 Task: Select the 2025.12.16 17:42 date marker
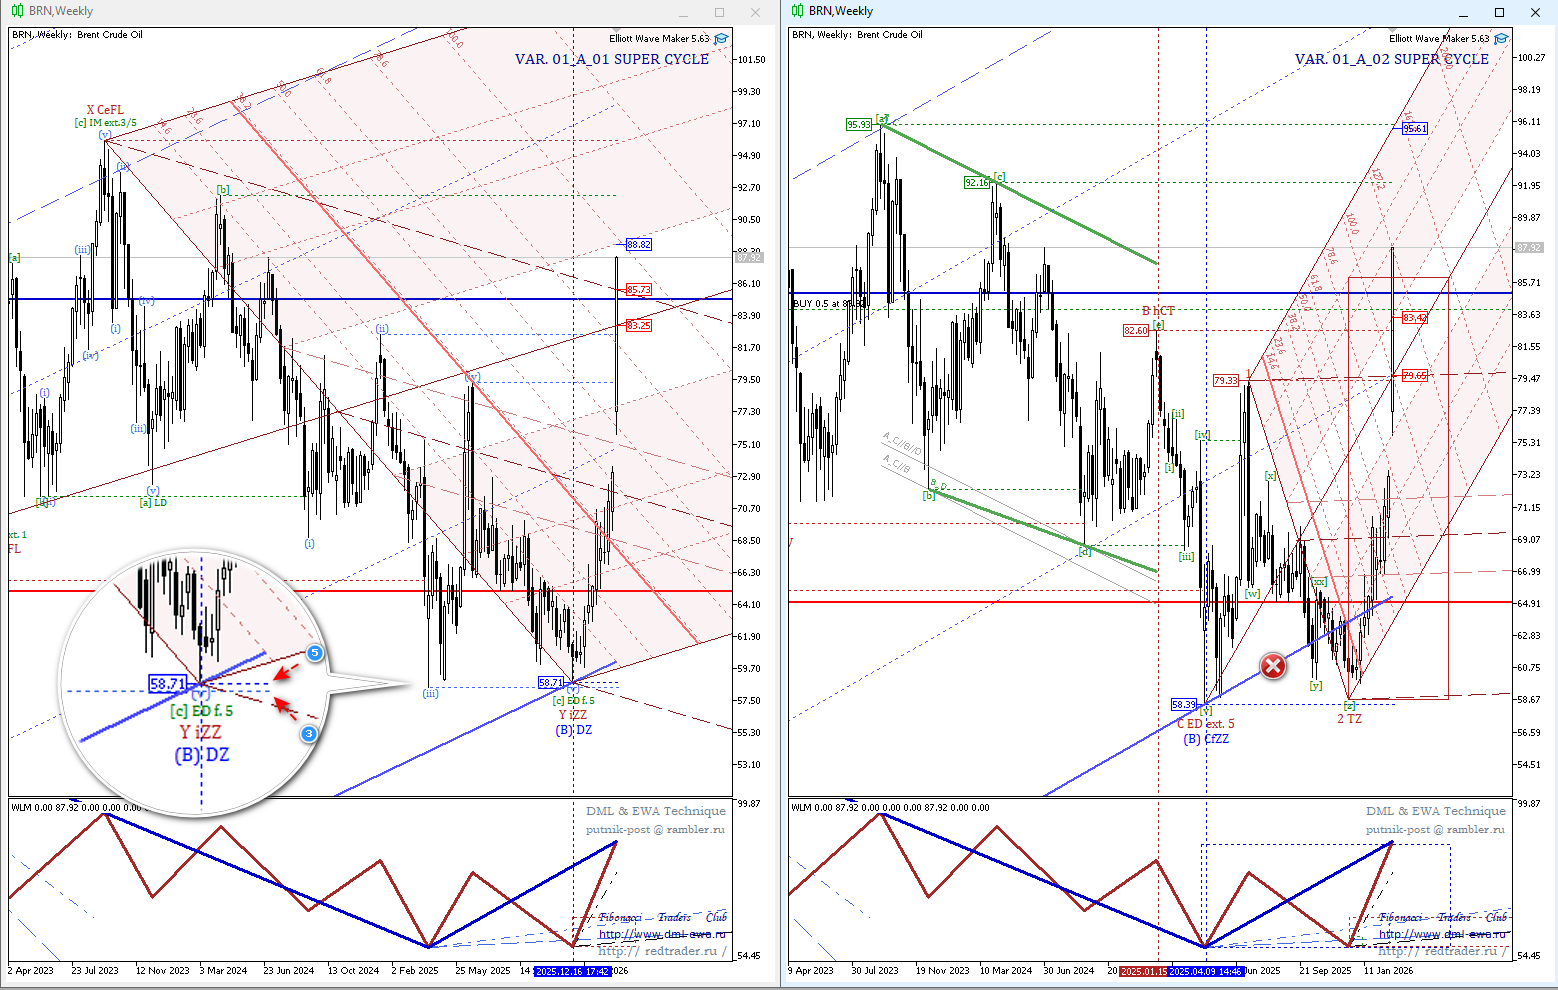click(x=572, y=971)
